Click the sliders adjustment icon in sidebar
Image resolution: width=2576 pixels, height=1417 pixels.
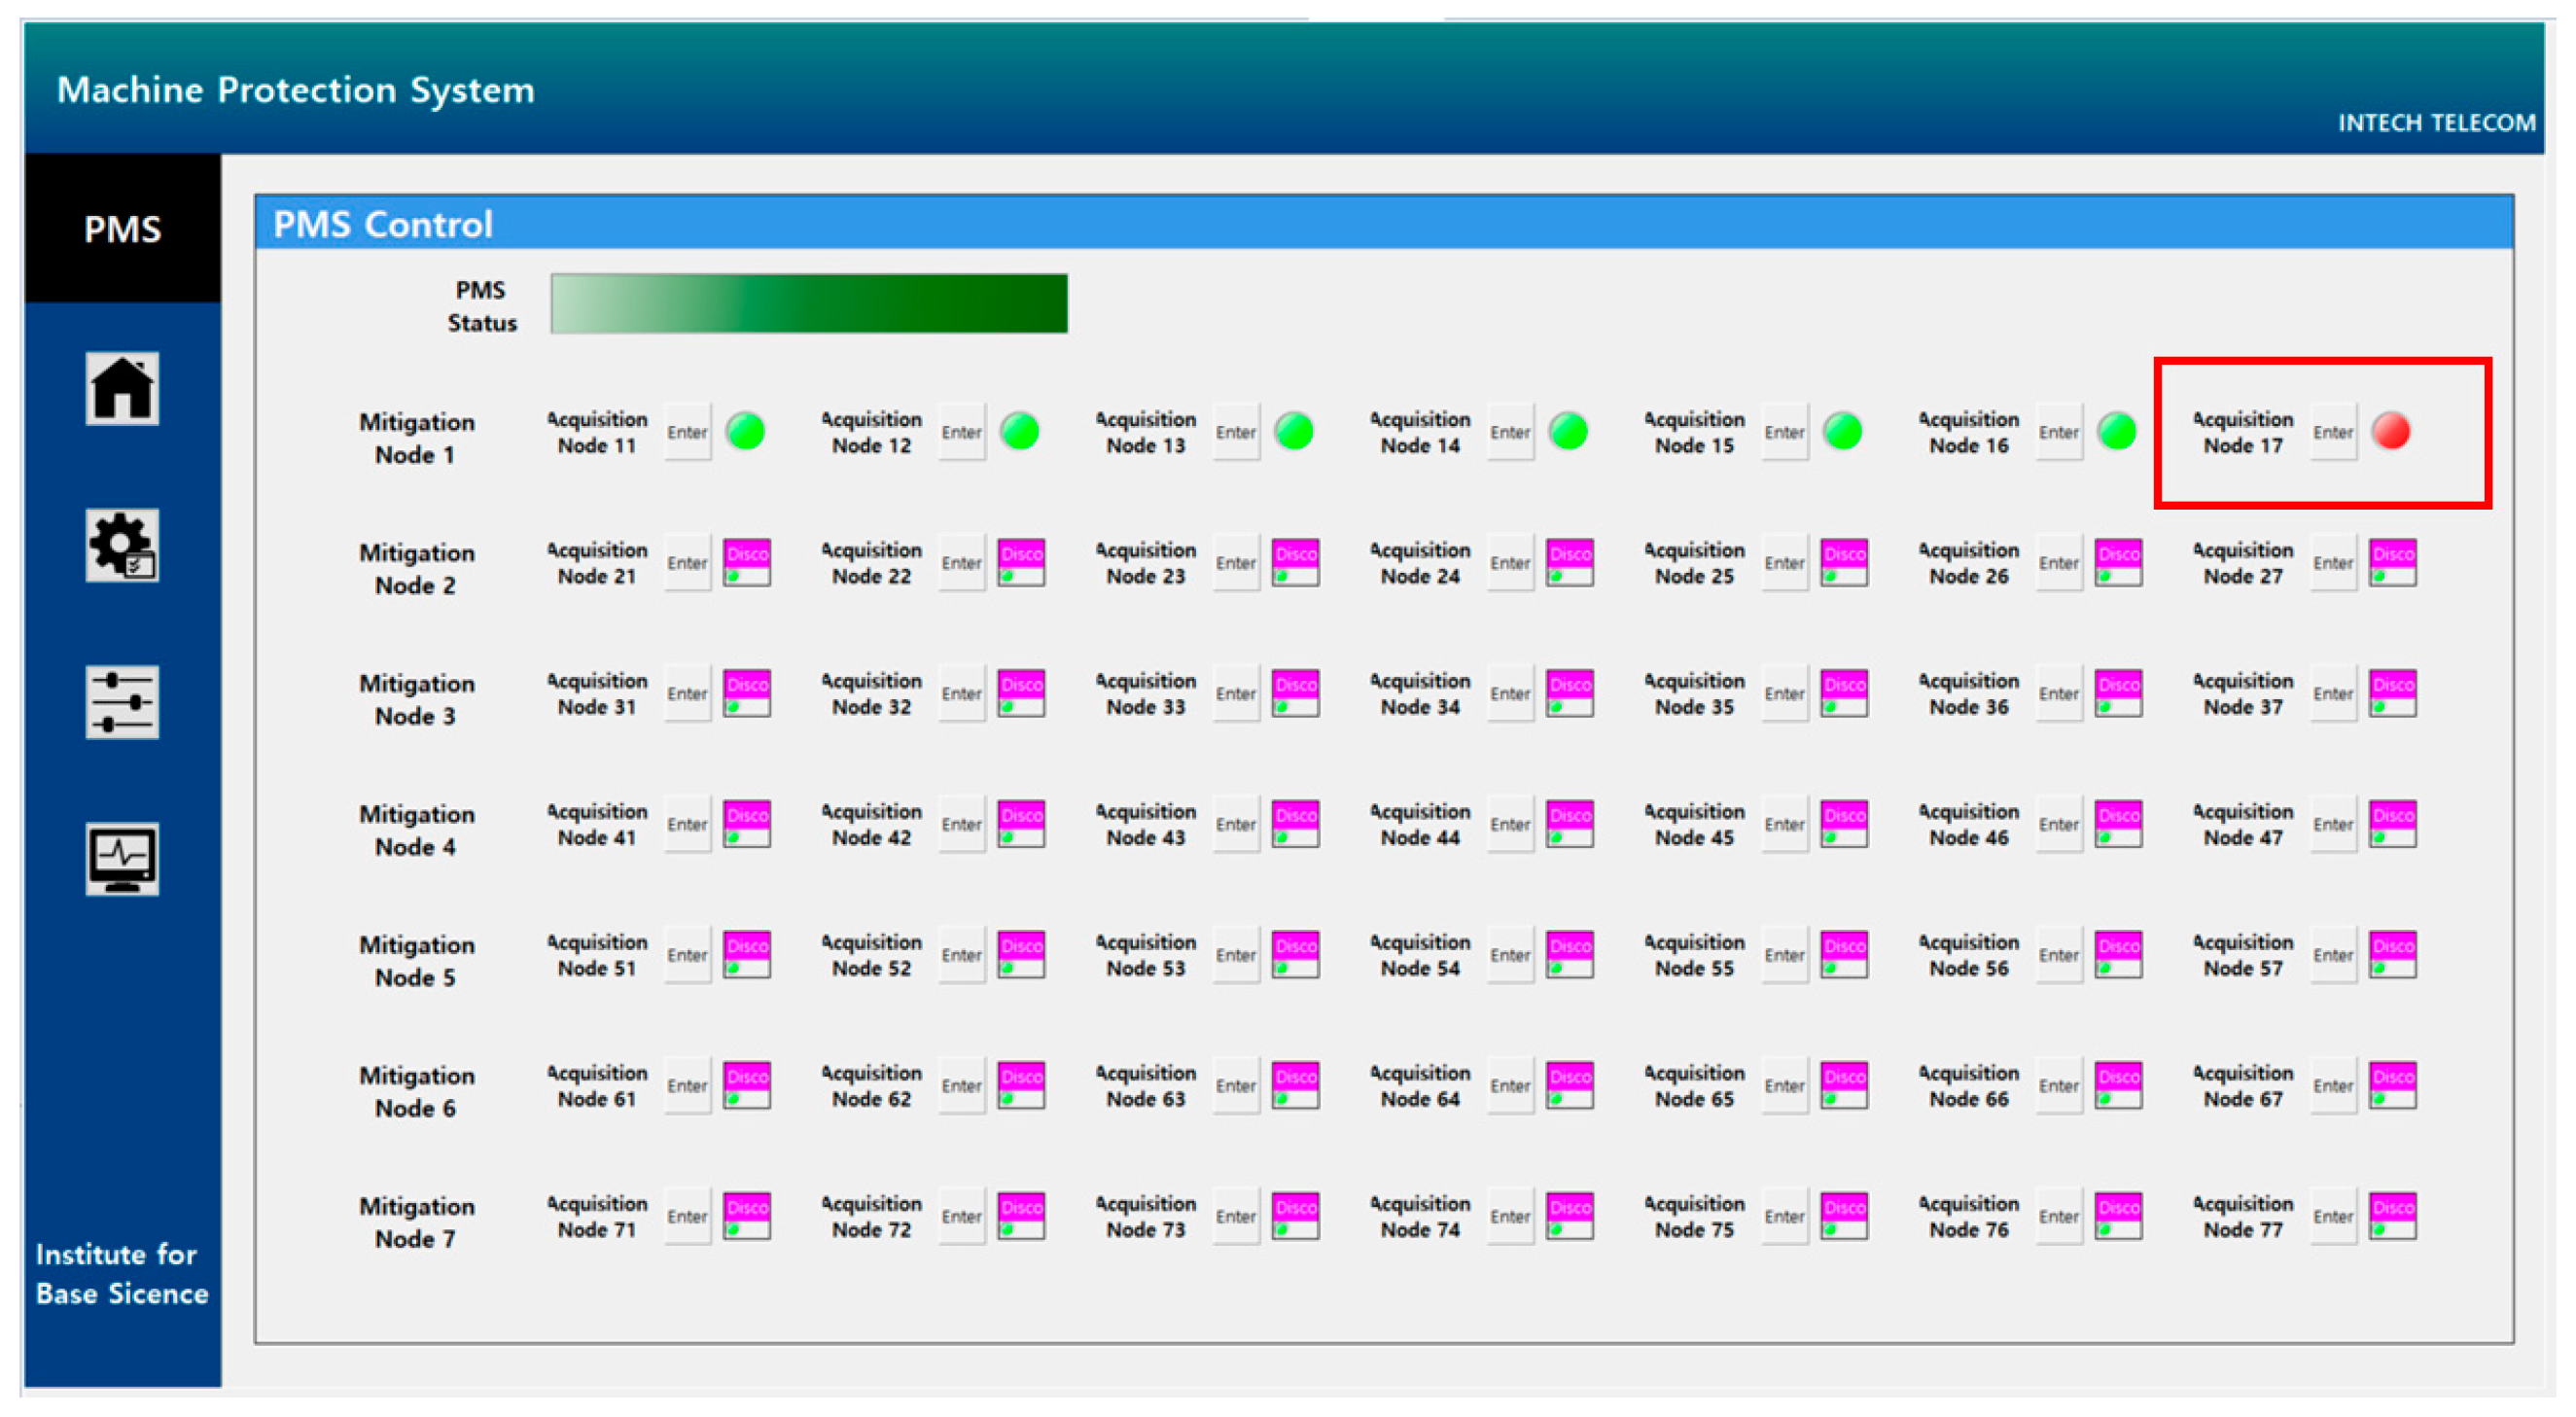click(x=121, y=701)
